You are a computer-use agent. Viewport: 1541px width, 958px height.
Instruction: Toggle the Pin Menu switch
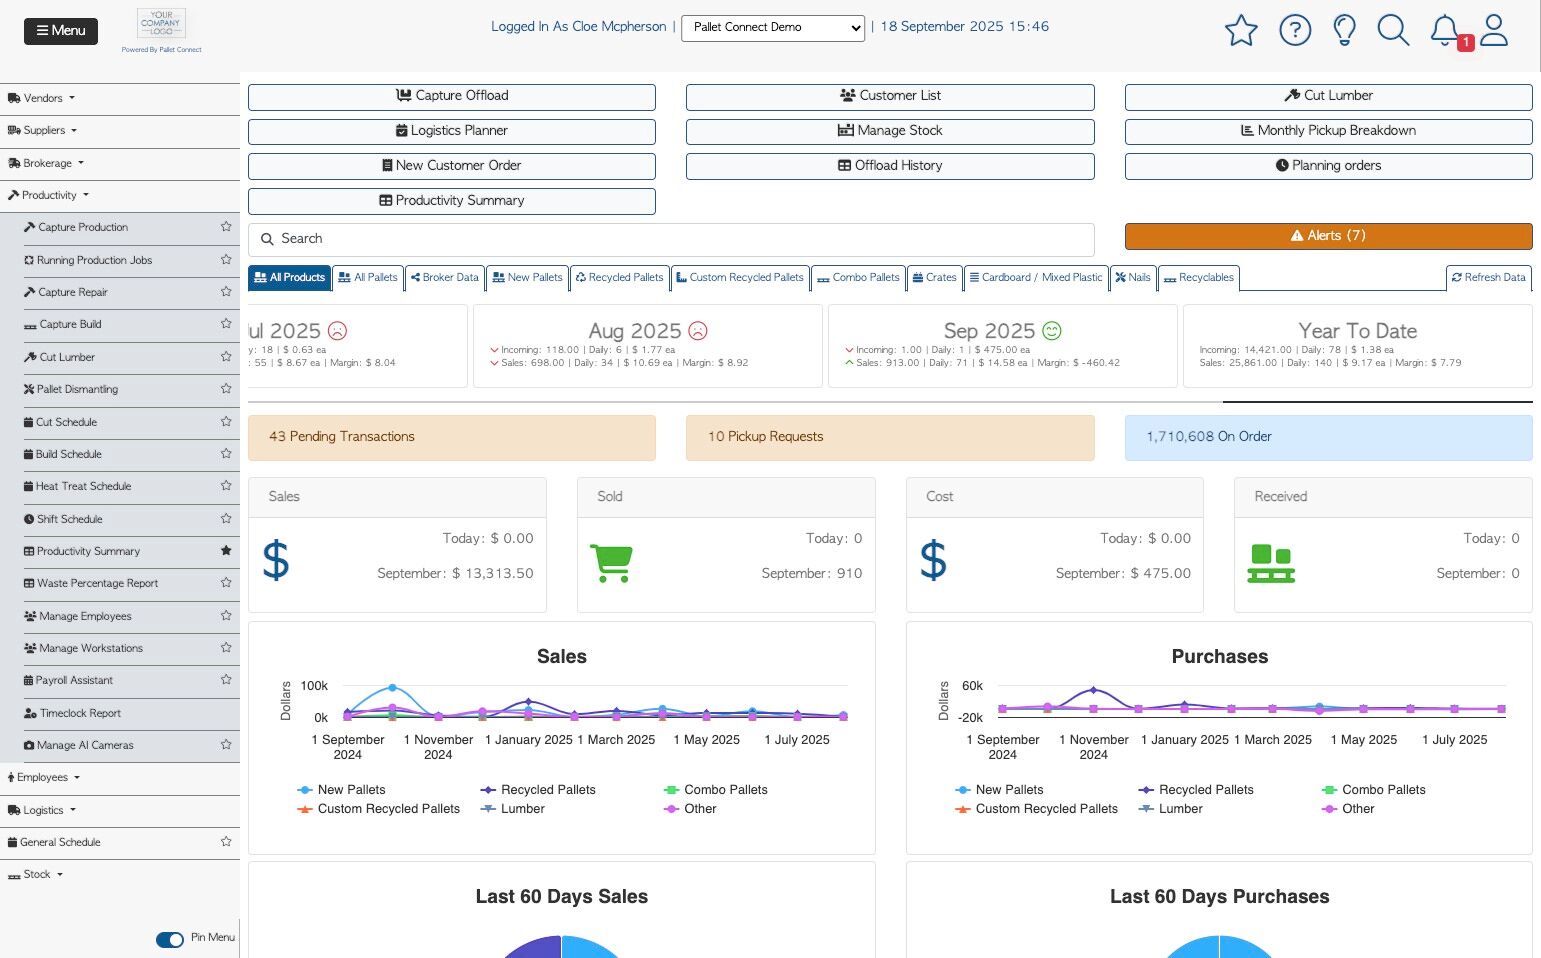[x=170, y=939]
